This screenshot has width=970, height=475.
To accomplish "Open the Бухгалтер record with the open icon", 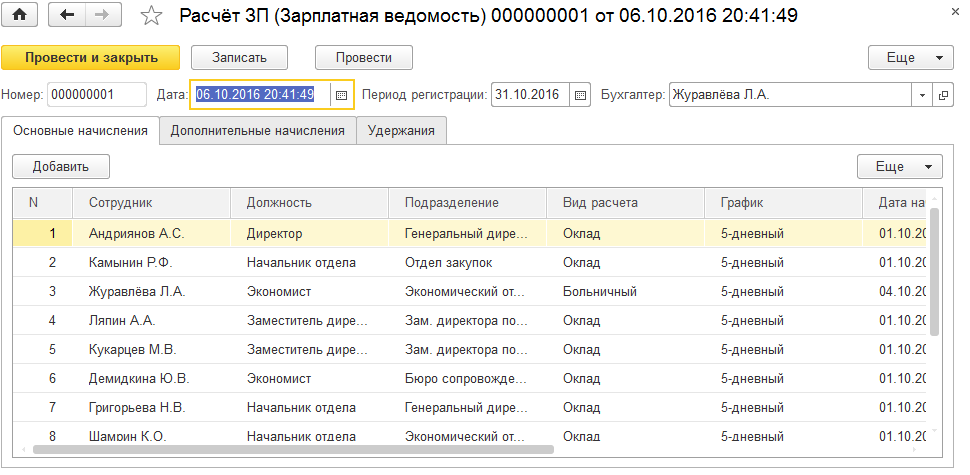I will click(943, 95).
